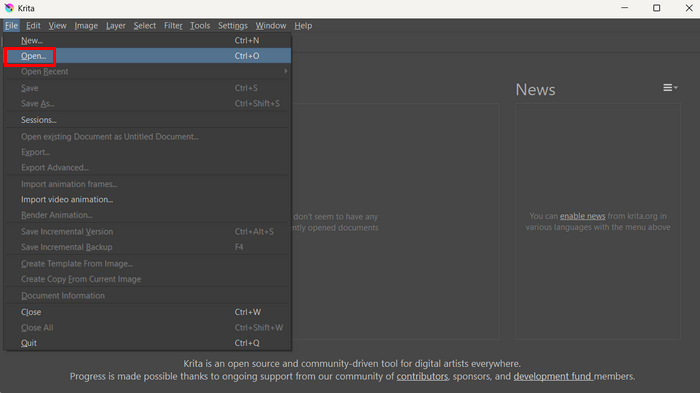Open the contributors link
Viewport: 700px width, 393px height.
(422, 376)
